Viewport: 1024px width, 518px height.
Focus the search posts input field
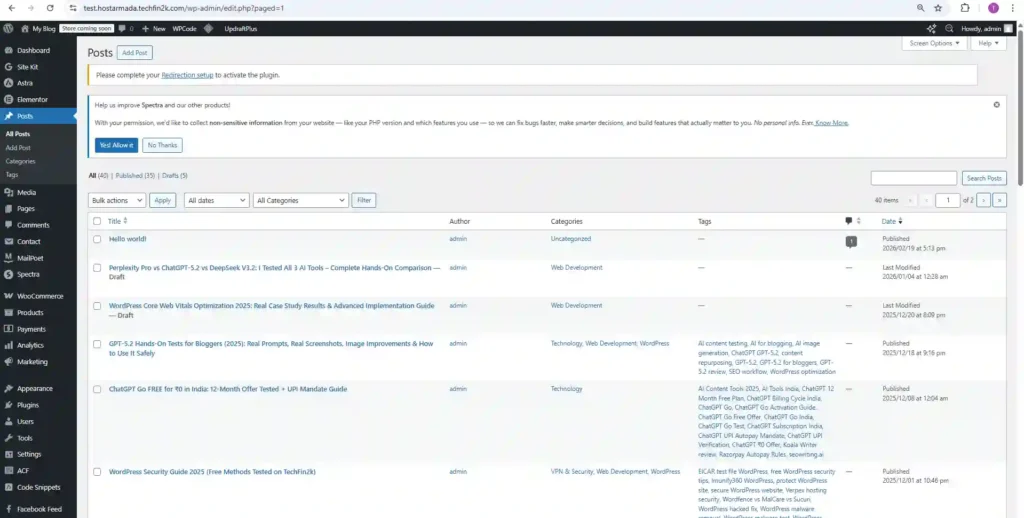pyautogui.click(x=914, y=178)
